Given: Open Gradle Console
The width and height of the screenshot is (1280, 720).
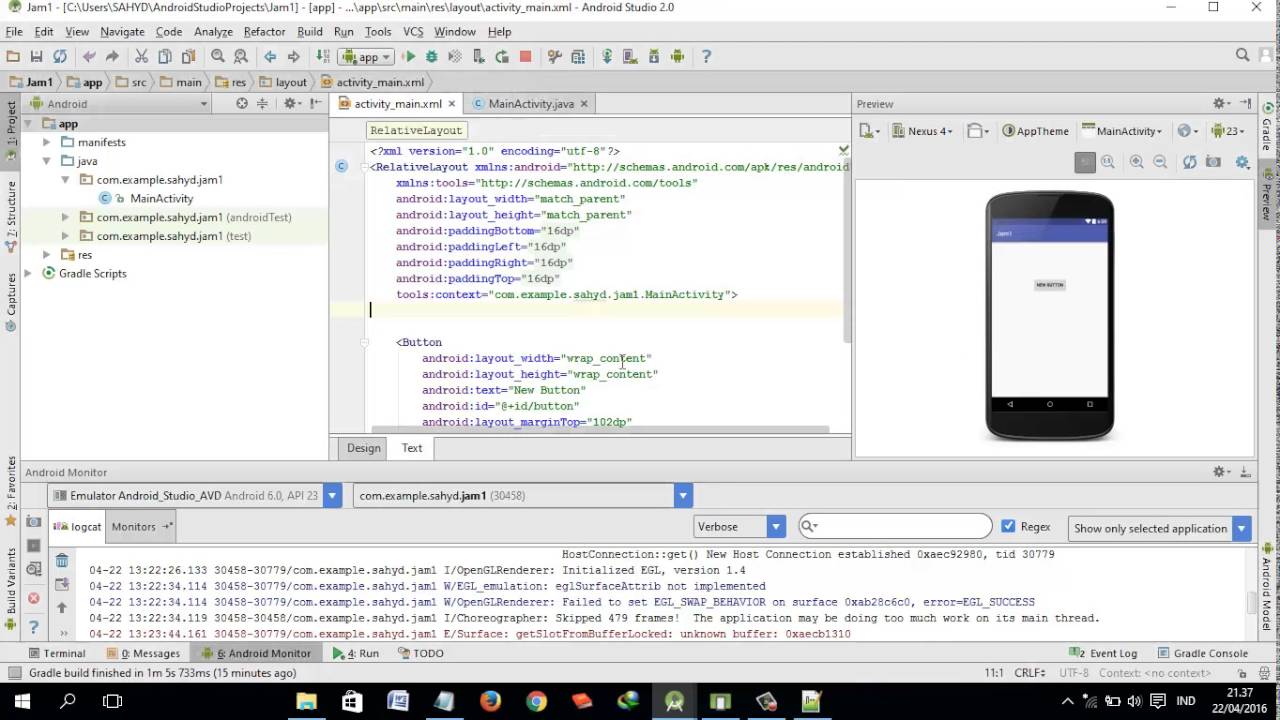Looking at the screenshot, I should tap(1202, 653).
